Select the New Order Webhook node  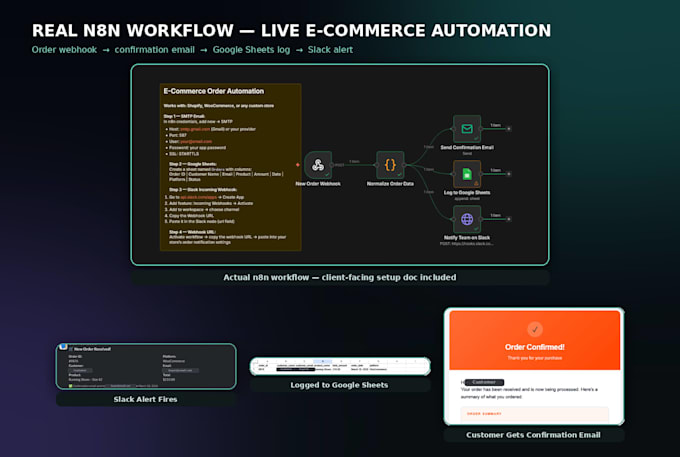click(x=318, y=165)
